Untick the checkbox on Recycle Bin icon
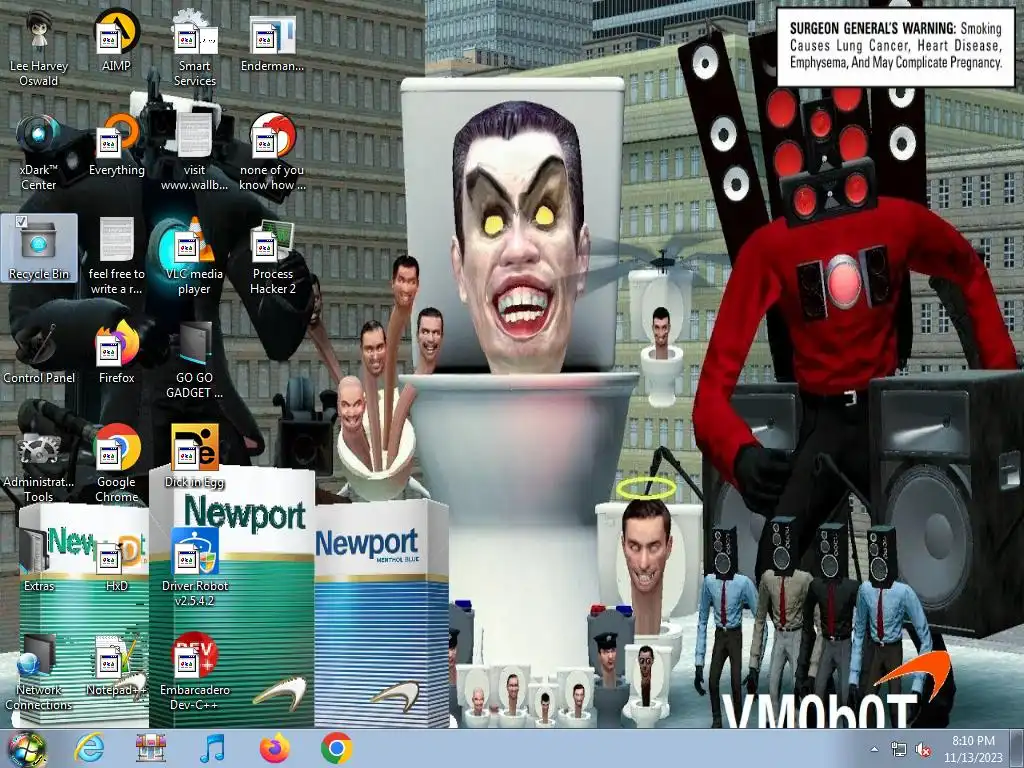 [21, 222]
